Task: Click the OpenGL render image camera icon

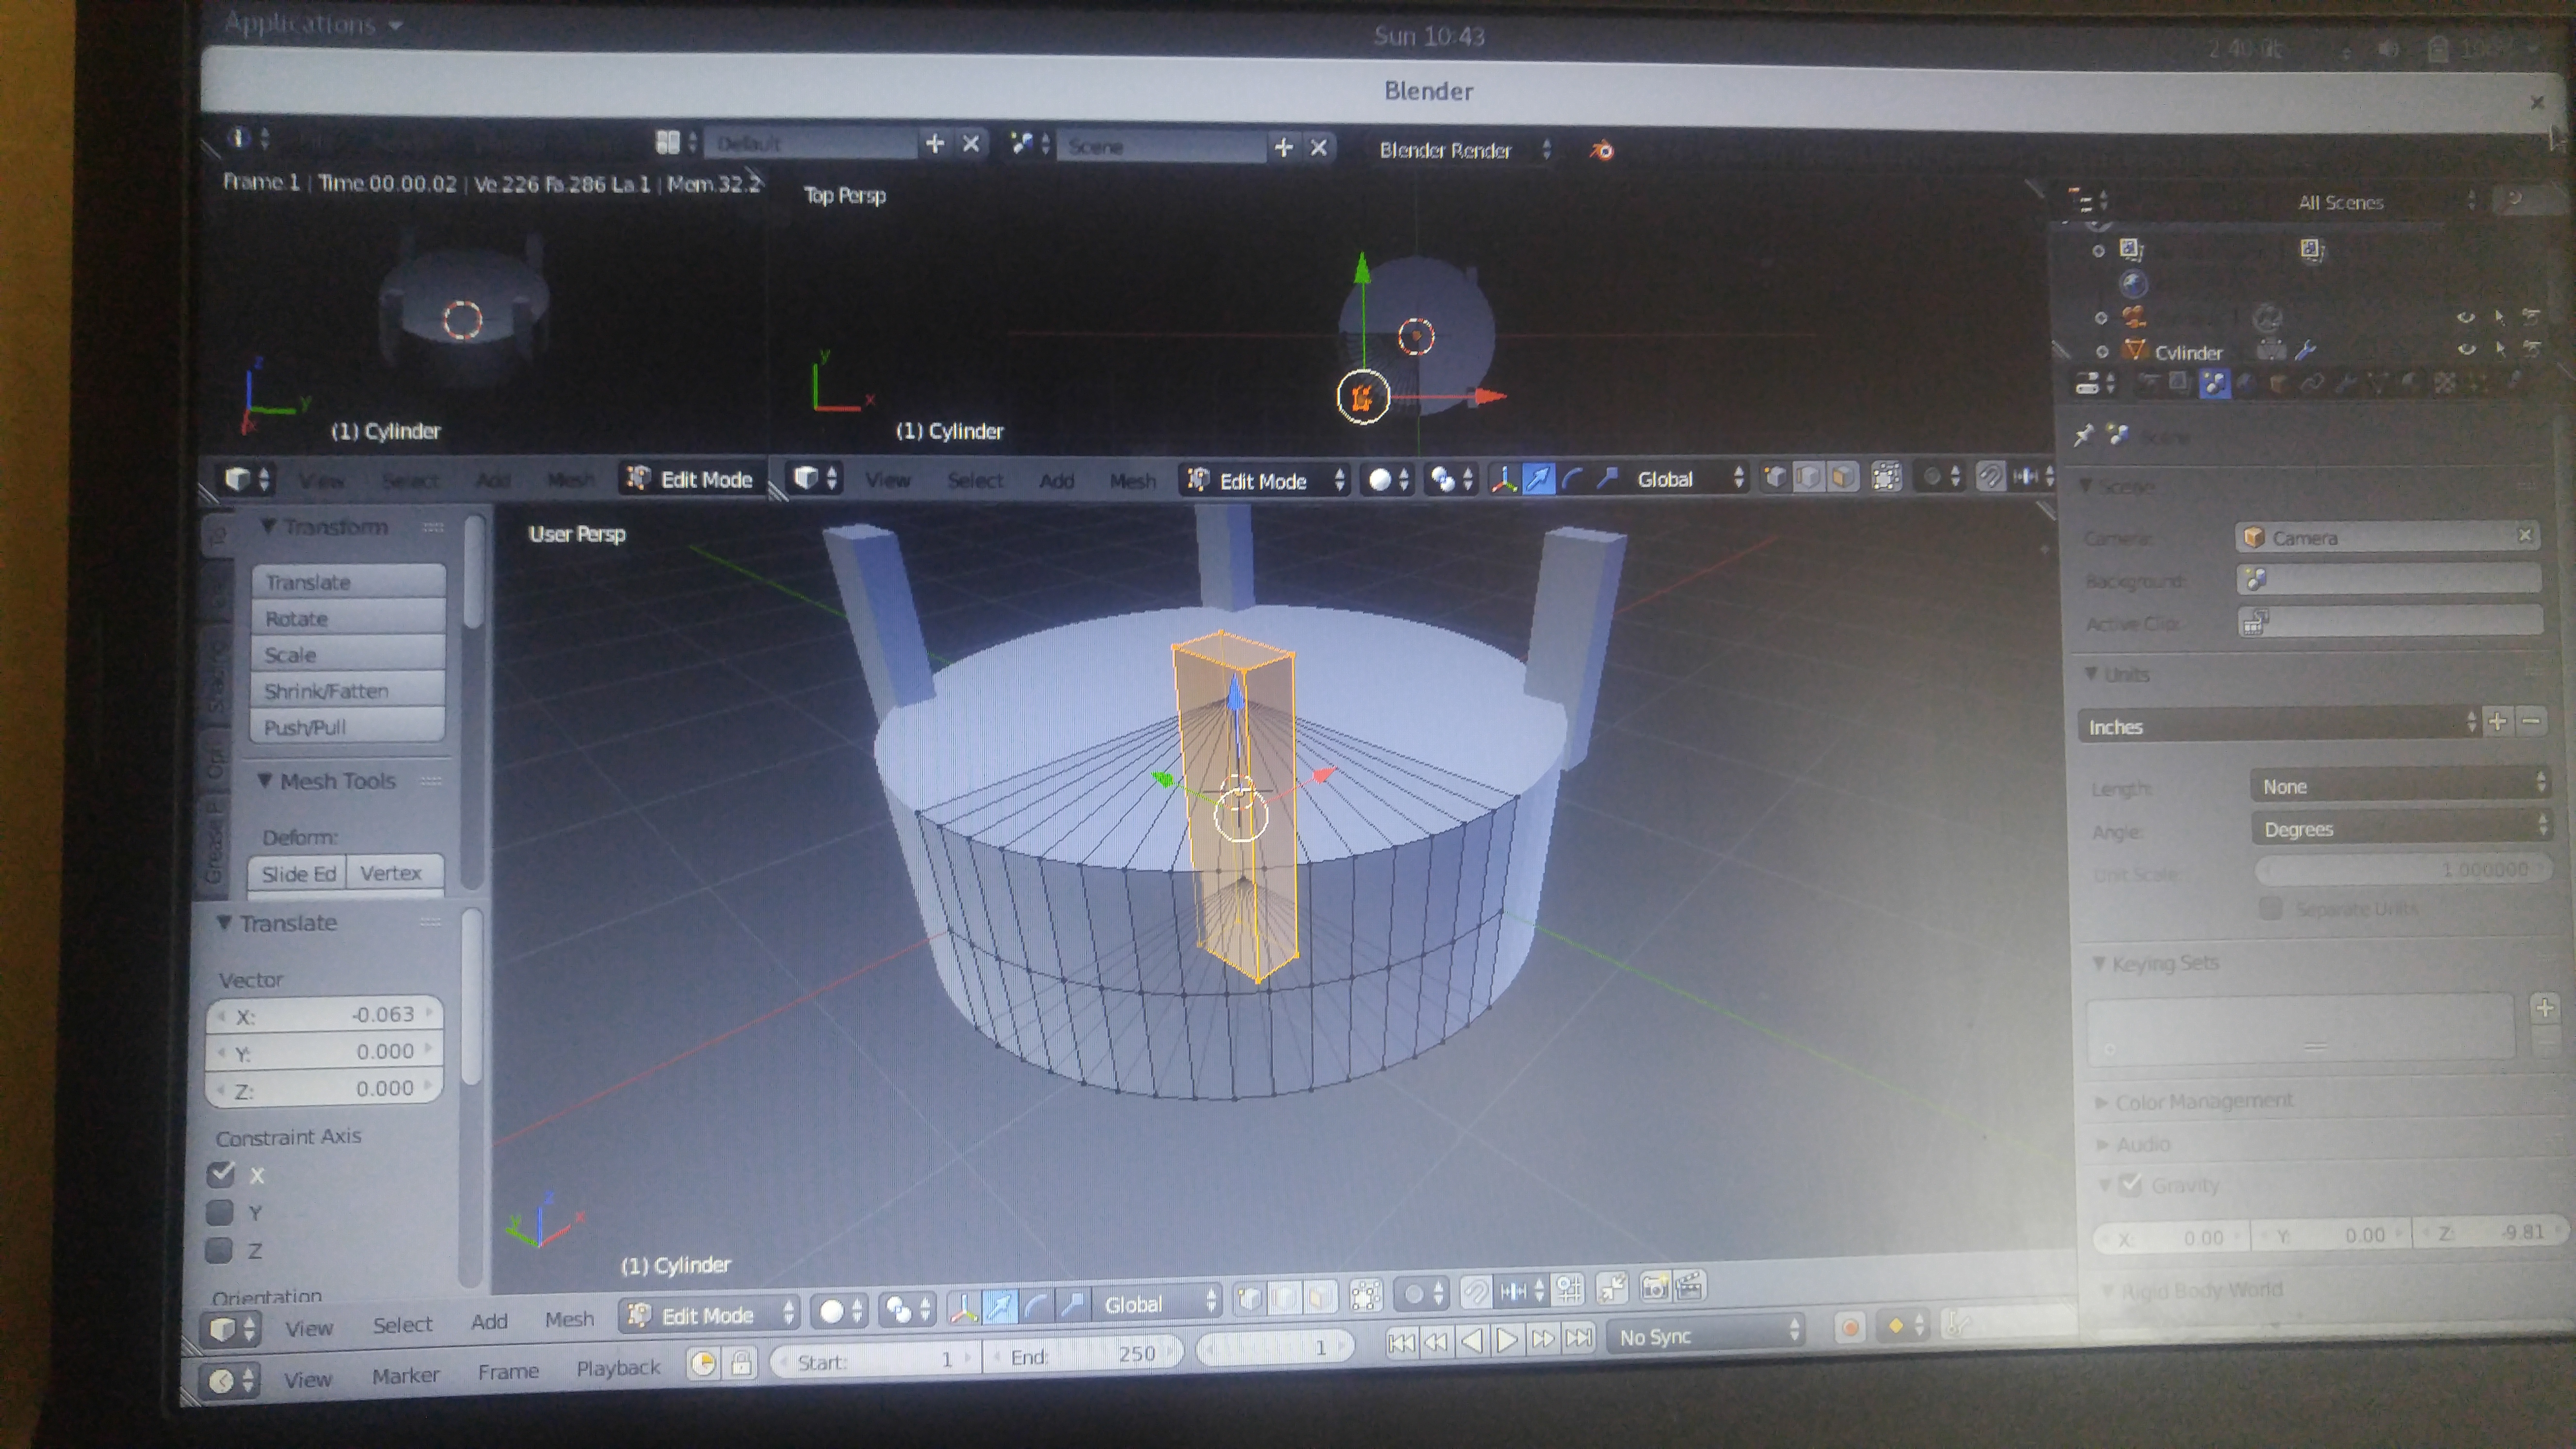Action: point(1654,1287)
